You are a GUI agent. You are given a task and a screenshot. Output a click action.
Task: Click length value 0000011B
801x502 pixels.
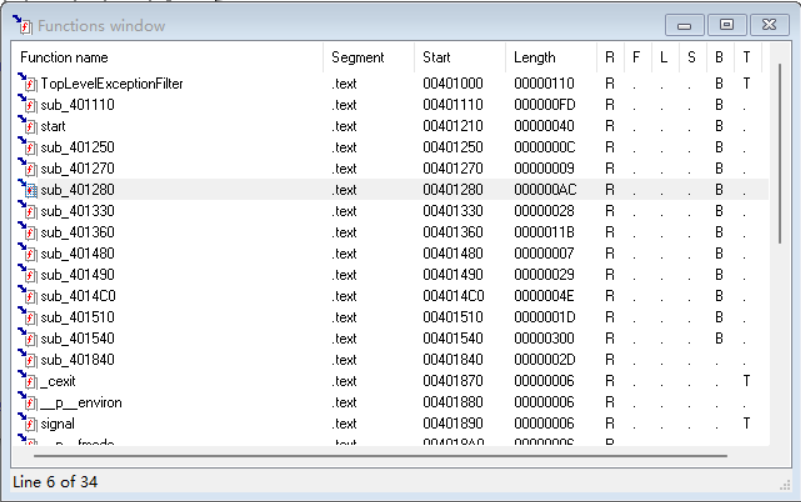(x=544, y=232)
